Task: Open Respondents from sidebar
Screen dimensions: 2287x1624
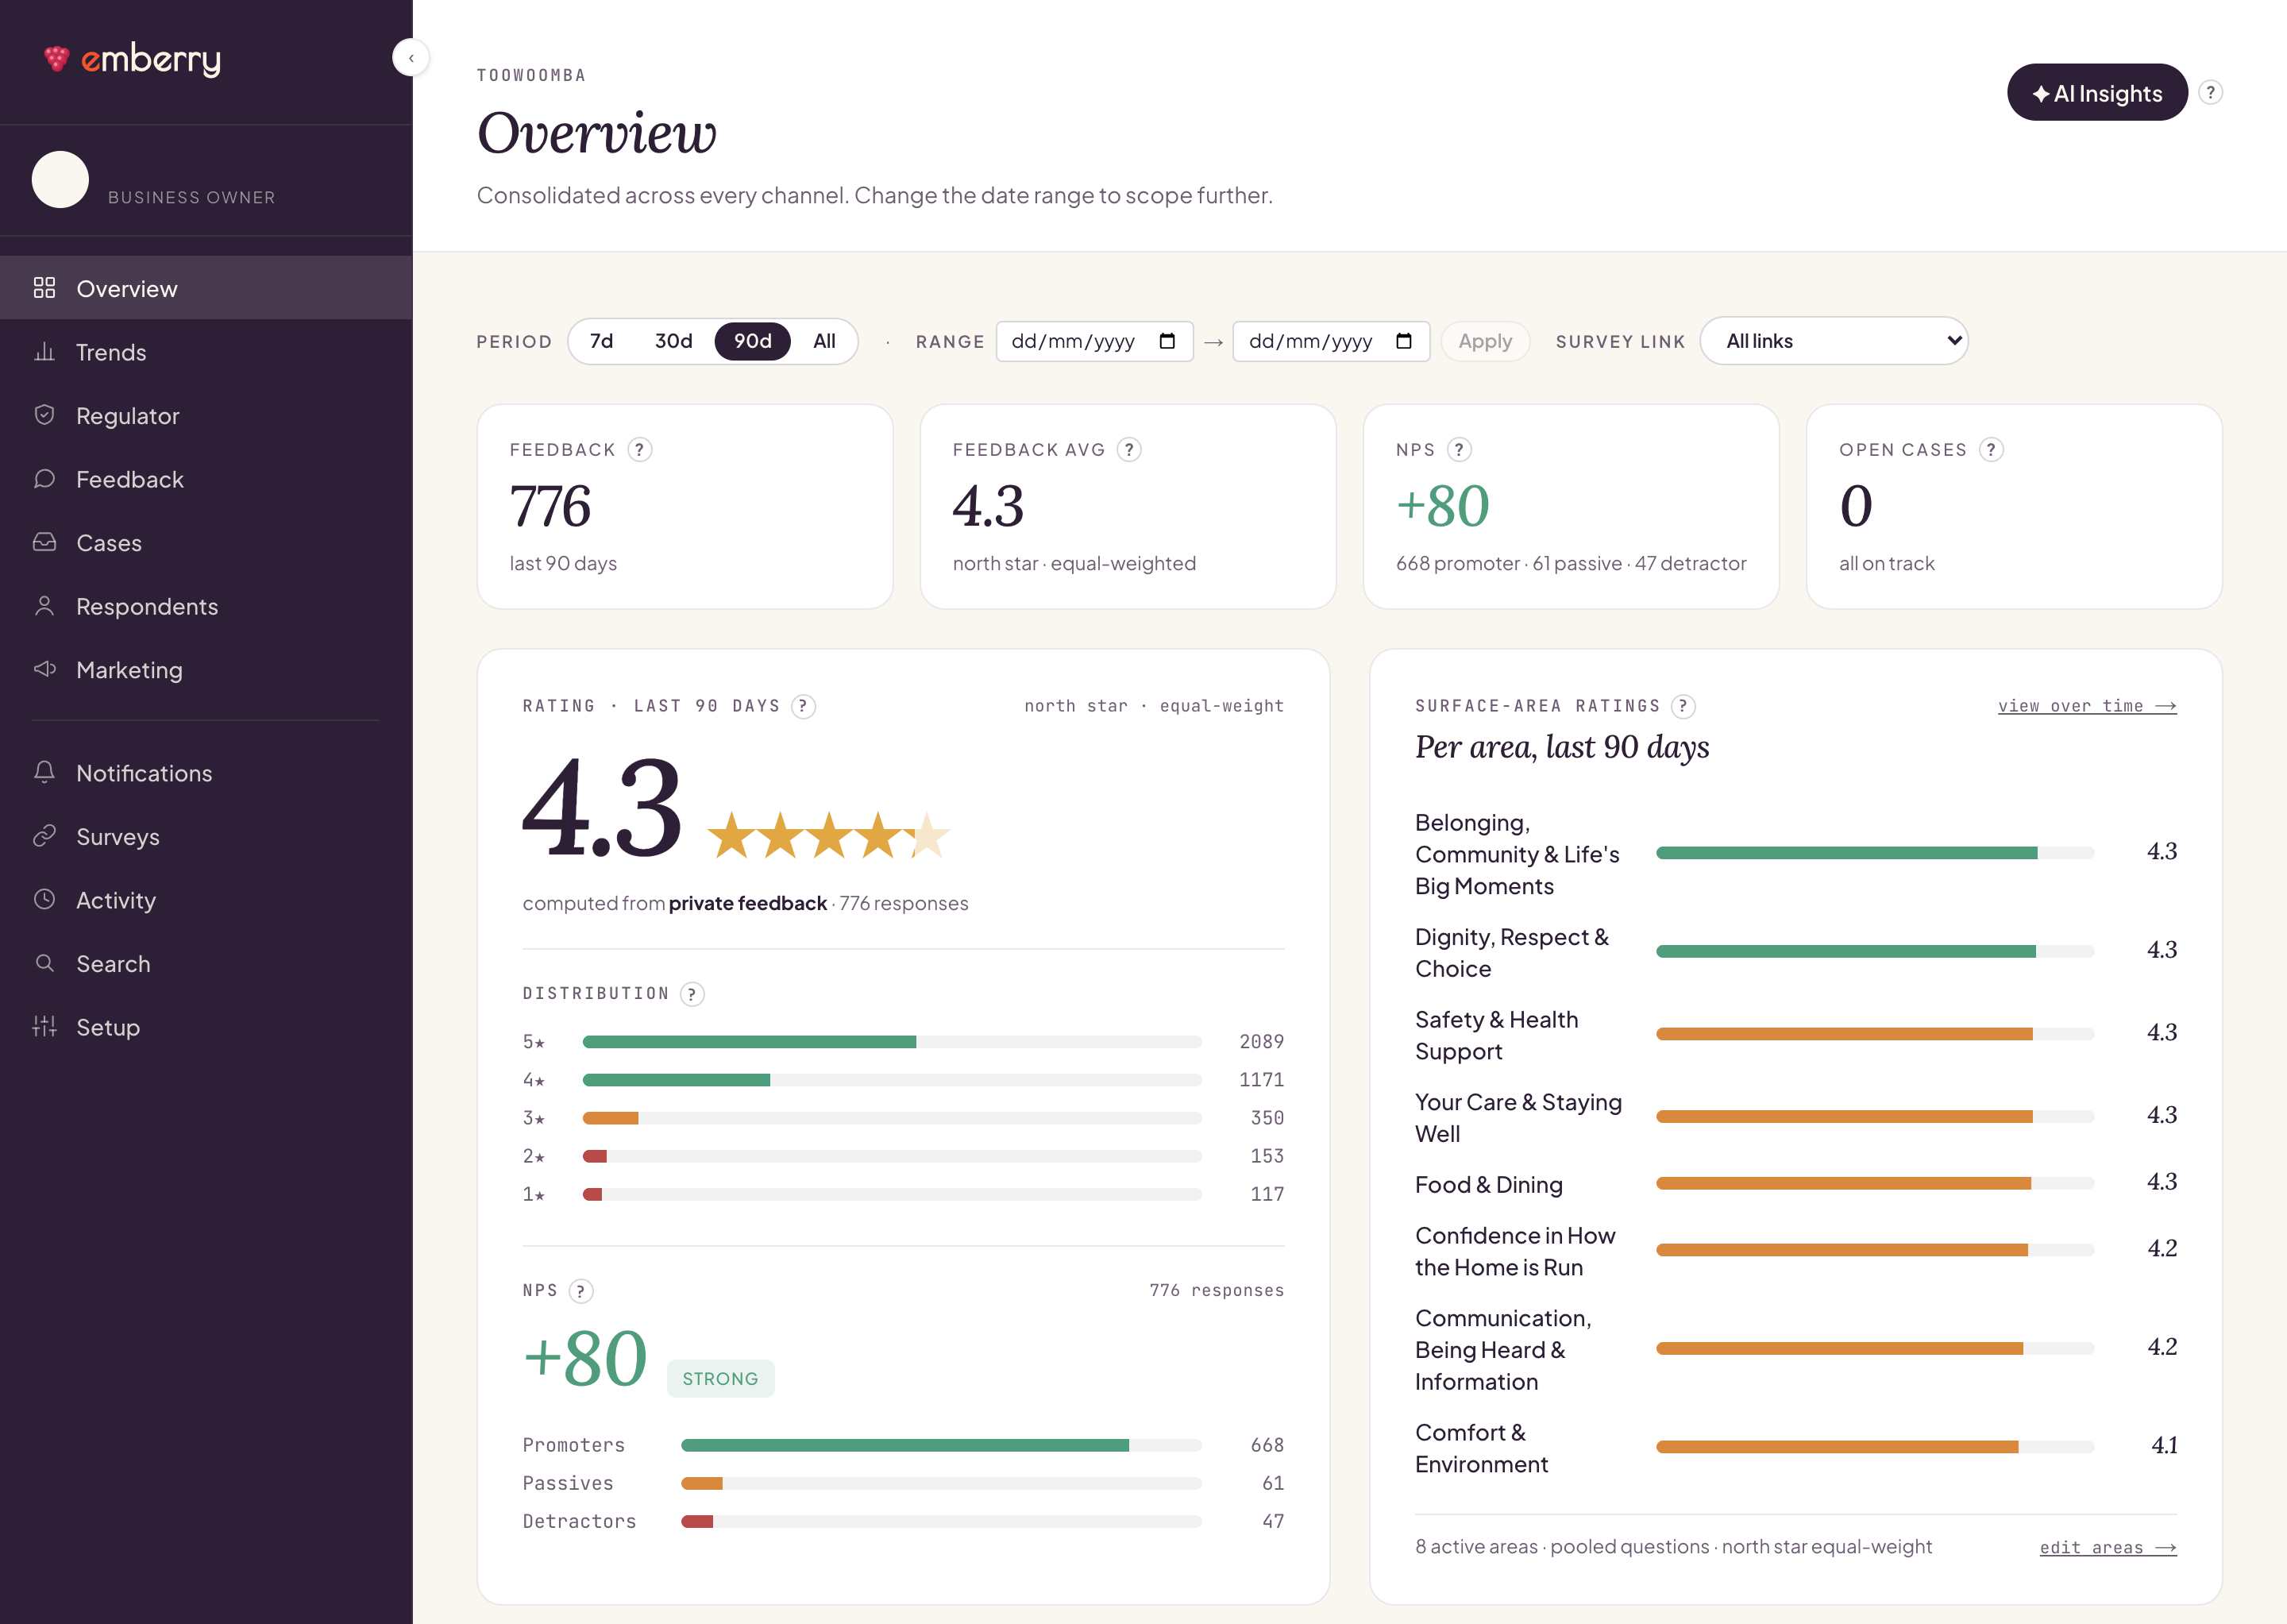Action: click(206, 606)
